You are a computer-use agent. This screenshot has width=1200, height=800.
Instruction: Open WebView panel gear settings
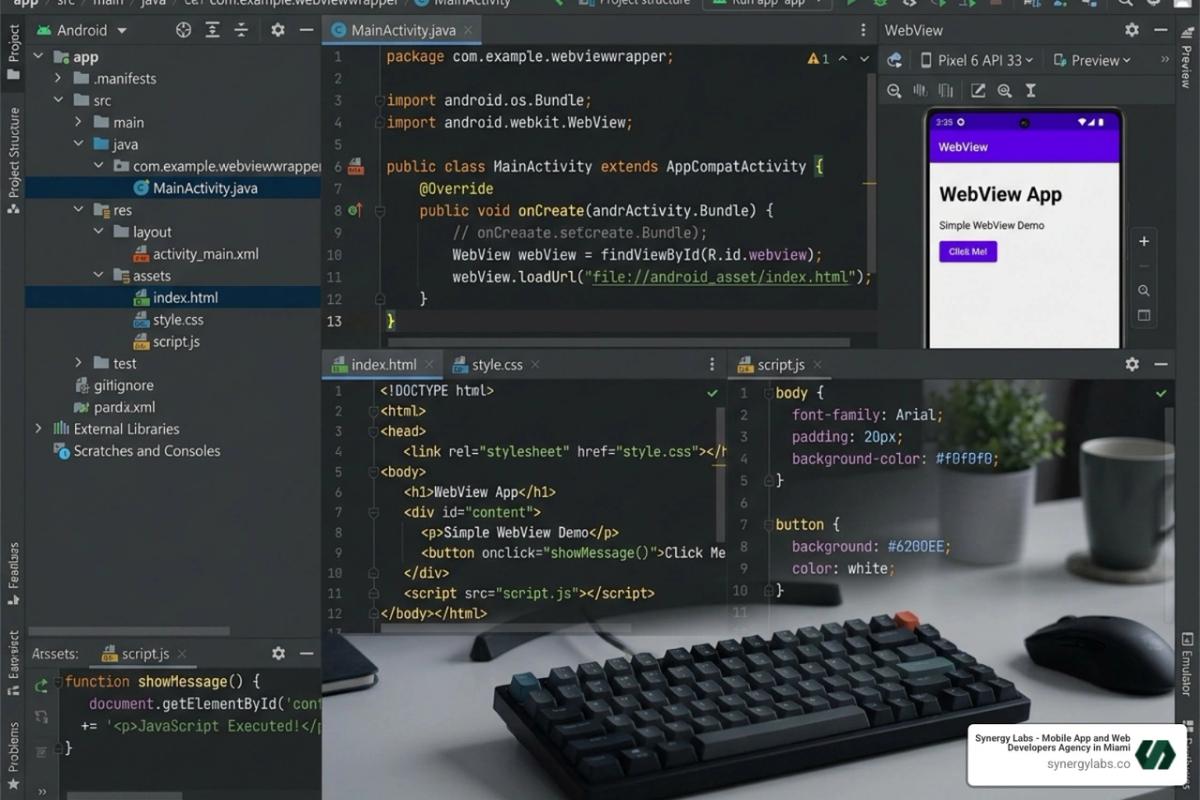pos(1131,30)
